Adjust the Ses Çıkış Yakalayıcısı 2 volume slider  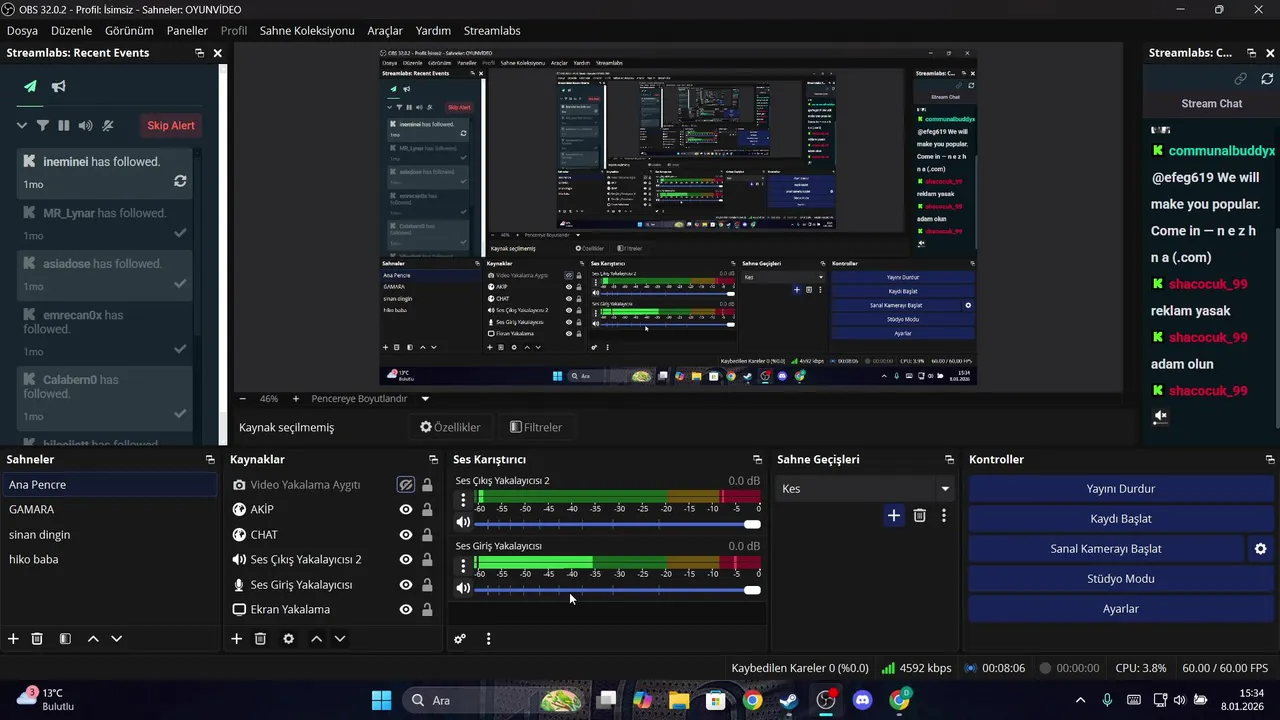coord(617,524)
